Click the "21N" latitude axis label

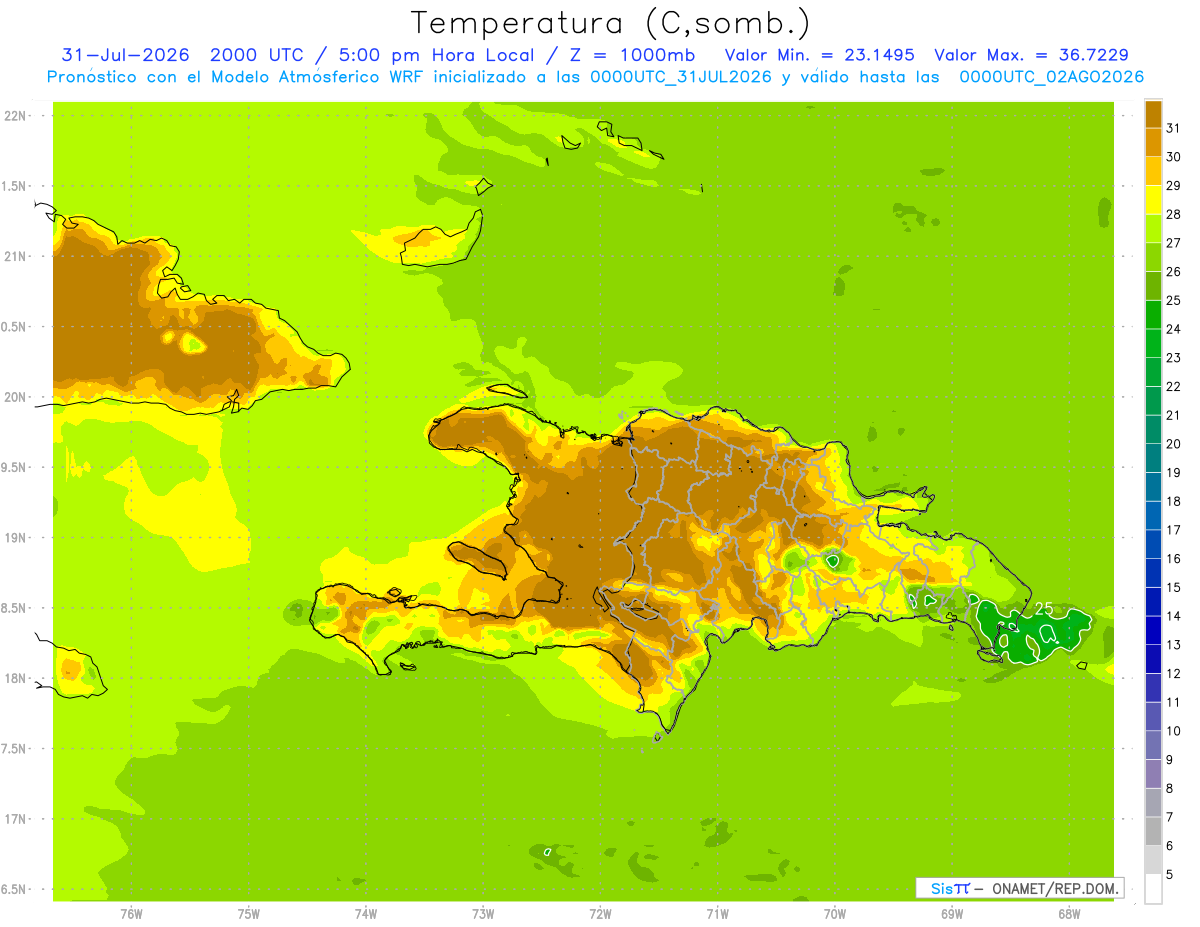[x=16, y=257]
